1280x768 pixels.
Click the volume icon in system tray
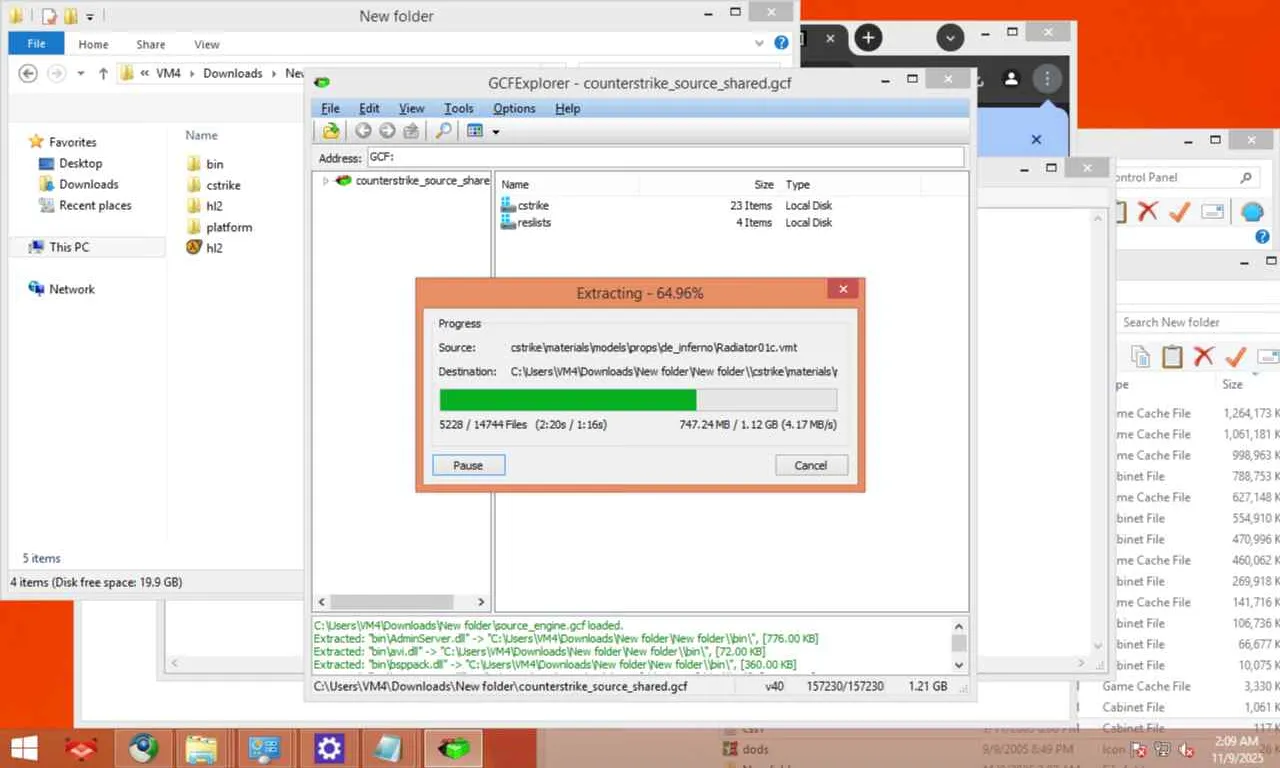click(1187, 749)
